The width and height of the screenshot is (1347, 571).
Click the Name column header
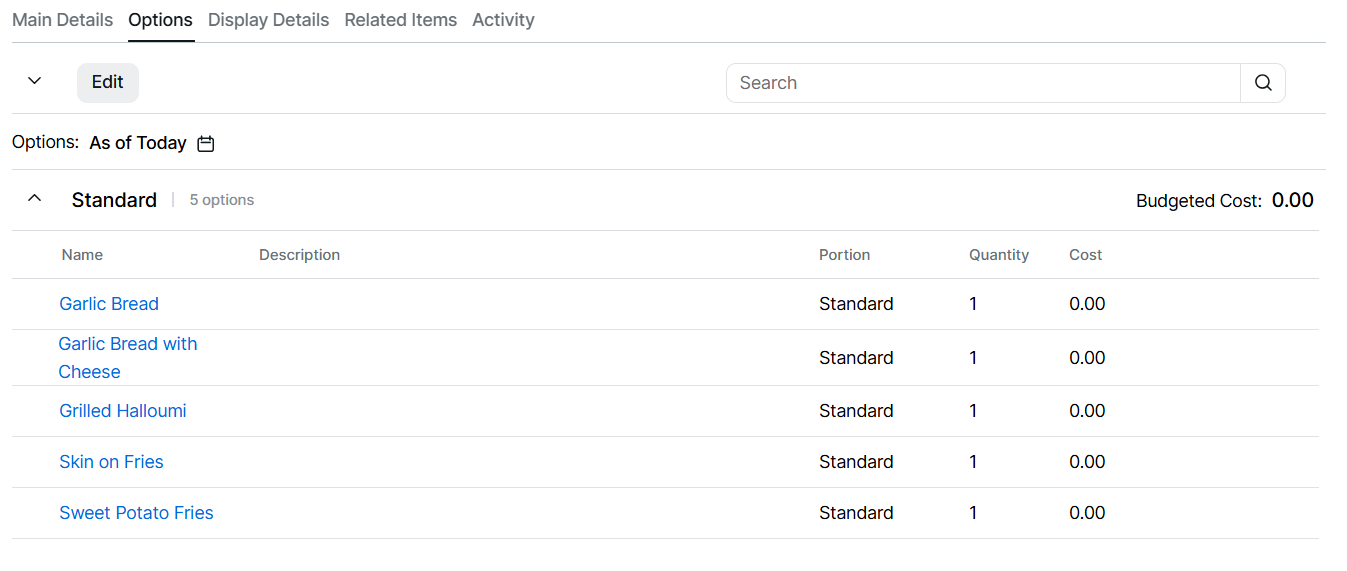pos(82,255)
